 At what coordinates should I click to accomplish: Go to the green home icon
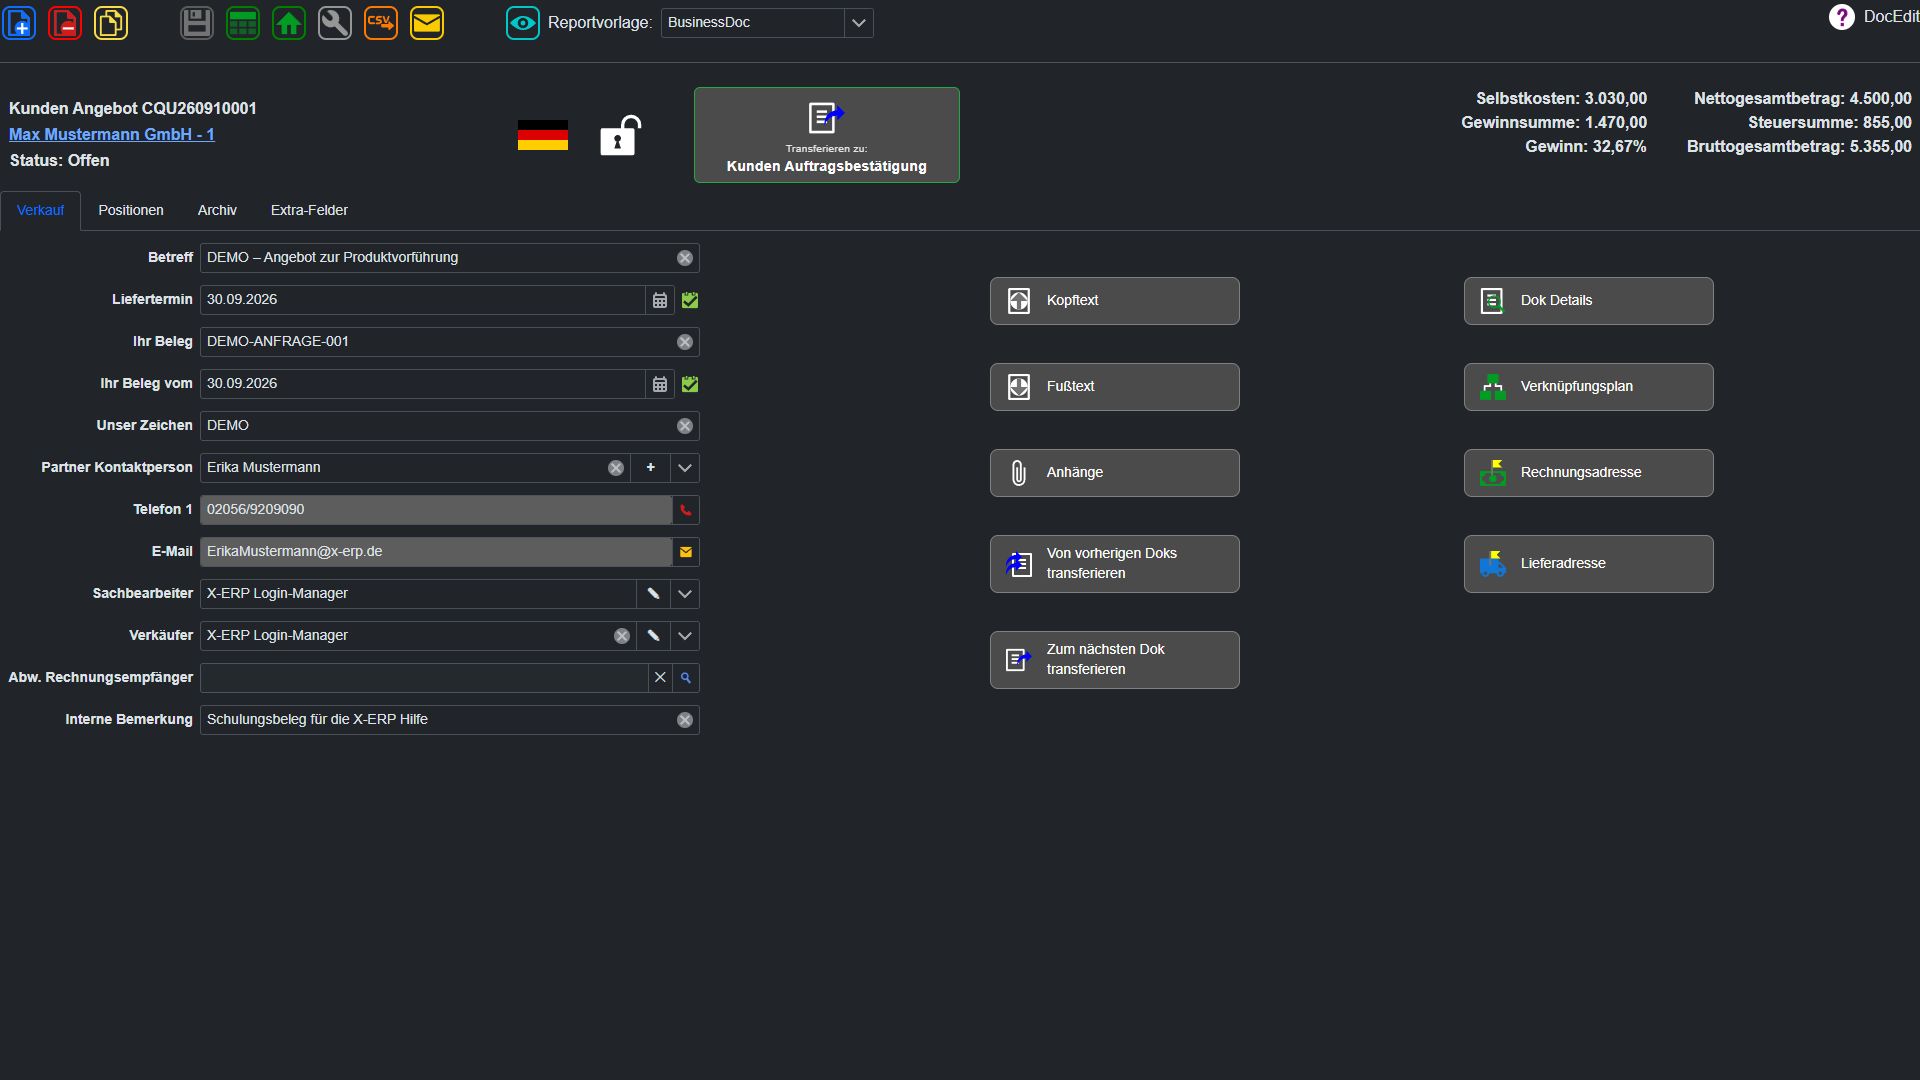[289, 23]
